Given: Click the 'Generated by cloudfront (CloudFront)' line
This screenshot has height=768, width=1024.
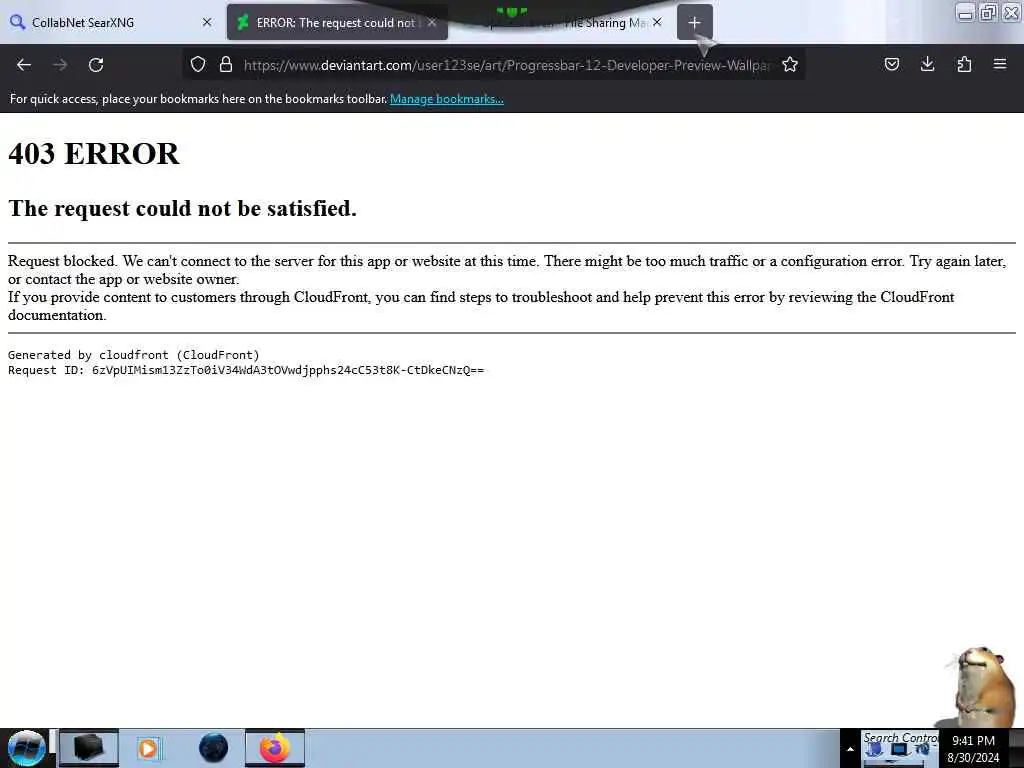Looking at the screenshot, I should click(x=134, y=355).
